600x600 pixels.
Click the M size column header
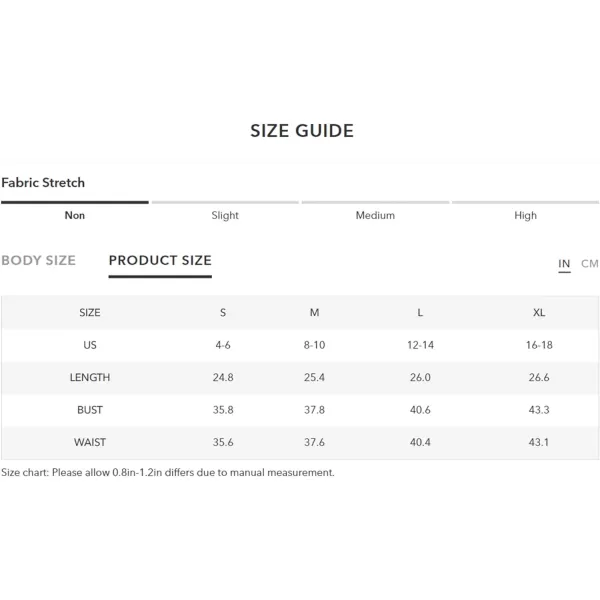pos(314,313)
